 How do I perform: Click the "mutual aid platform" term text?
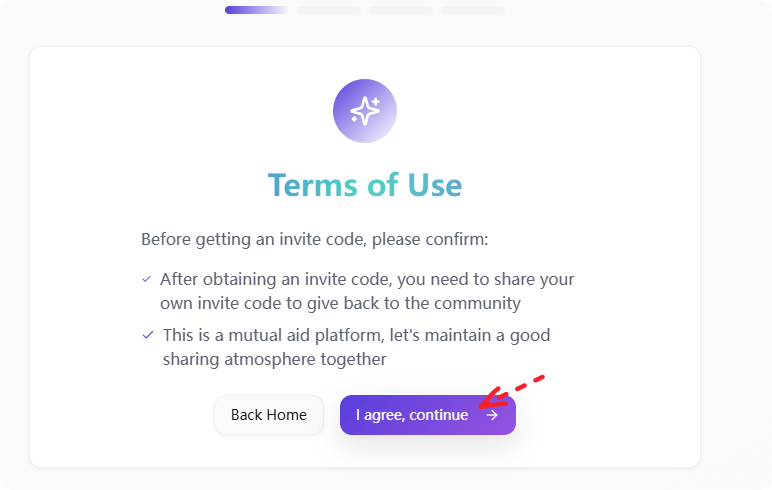tap(356, 335)
